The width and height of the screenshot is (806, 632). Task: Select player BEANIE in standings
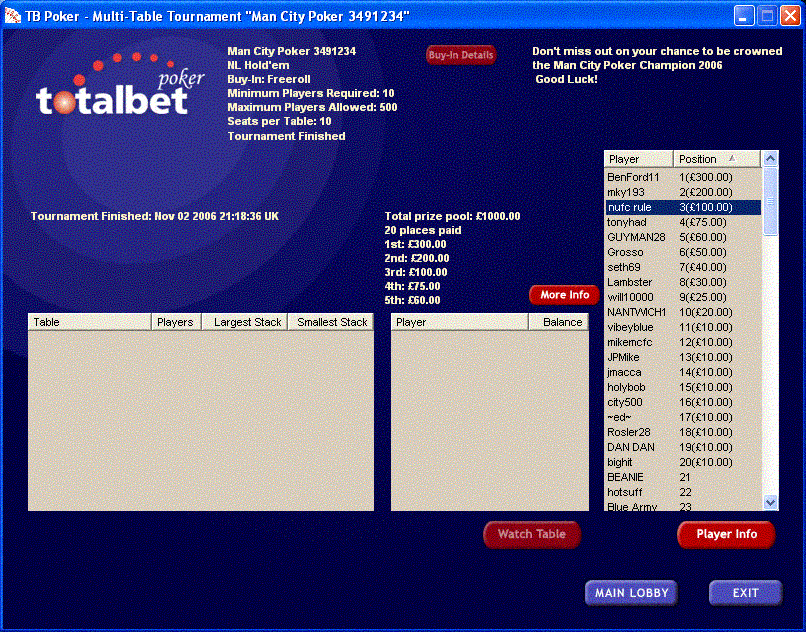click(x=625, y=477)
